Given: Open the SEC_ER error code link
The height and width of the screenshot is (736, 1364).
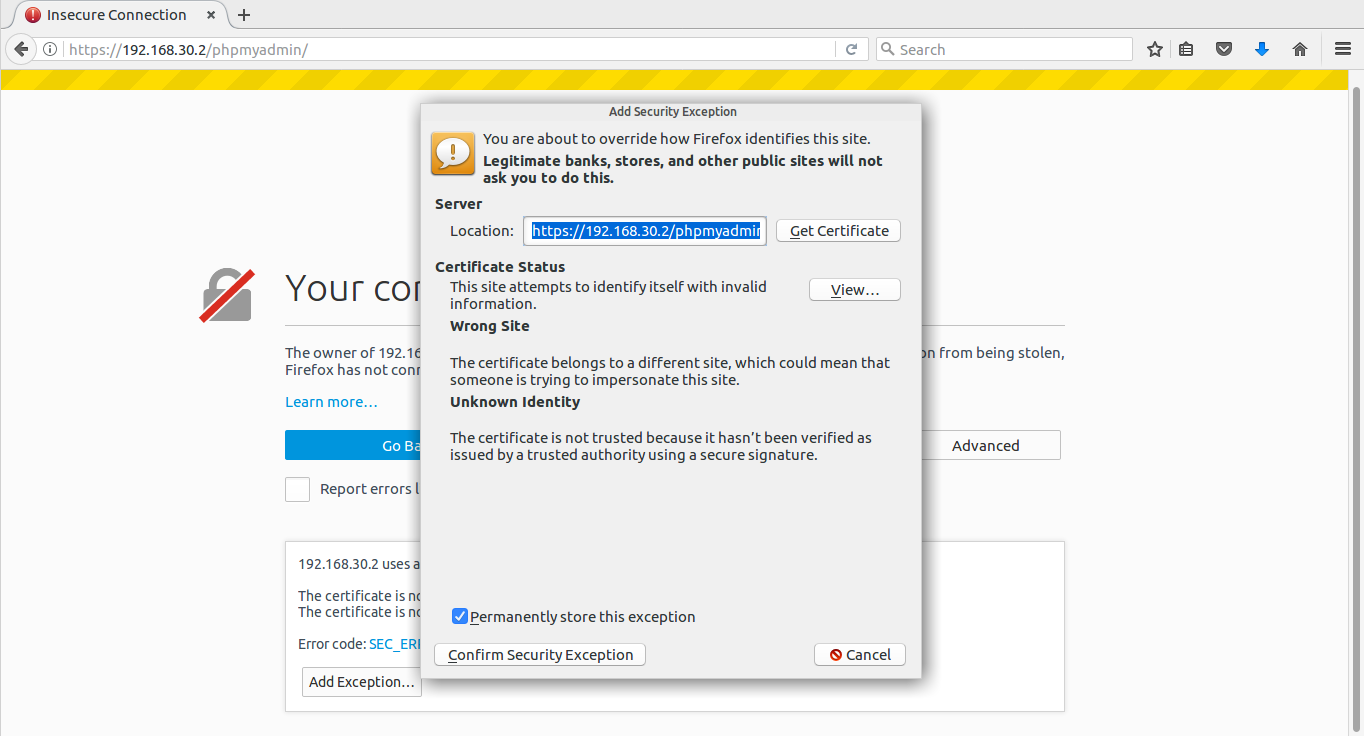Looking at the screenshot, I should 394,644.
